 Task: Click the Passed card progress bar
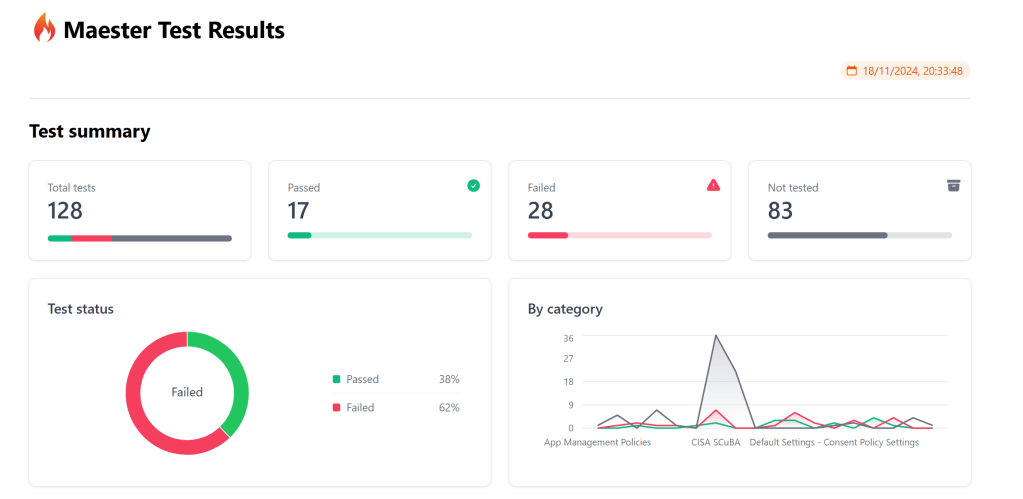pos(379,235)
